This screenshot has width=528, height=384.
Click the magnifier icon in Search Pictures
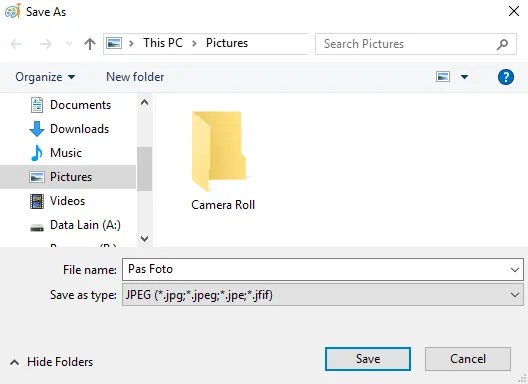pyautogui.click(x=502, y=44)
